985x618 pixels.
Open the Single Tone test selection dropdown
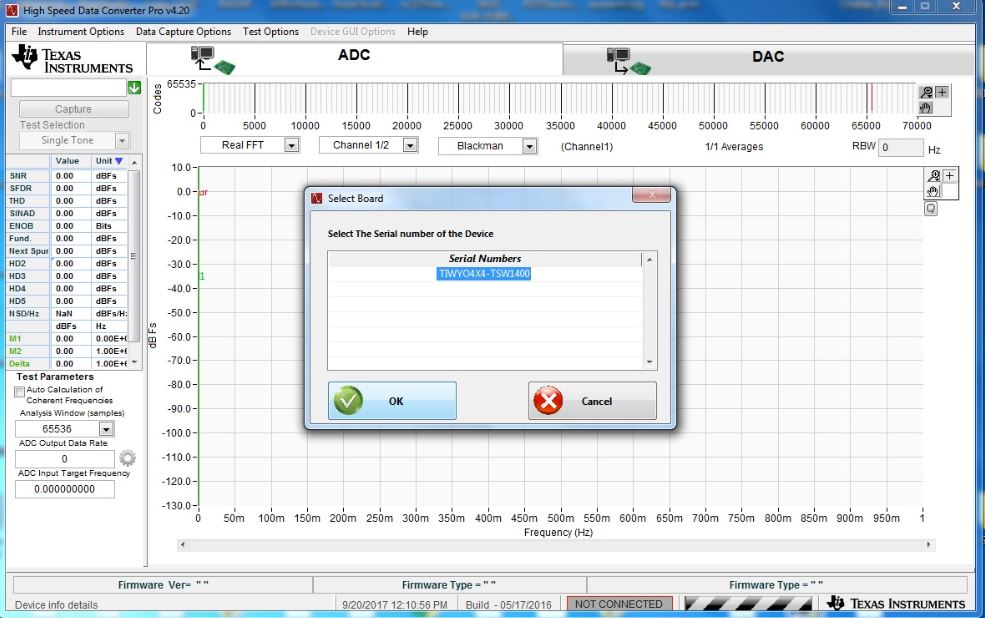point(122,141)
